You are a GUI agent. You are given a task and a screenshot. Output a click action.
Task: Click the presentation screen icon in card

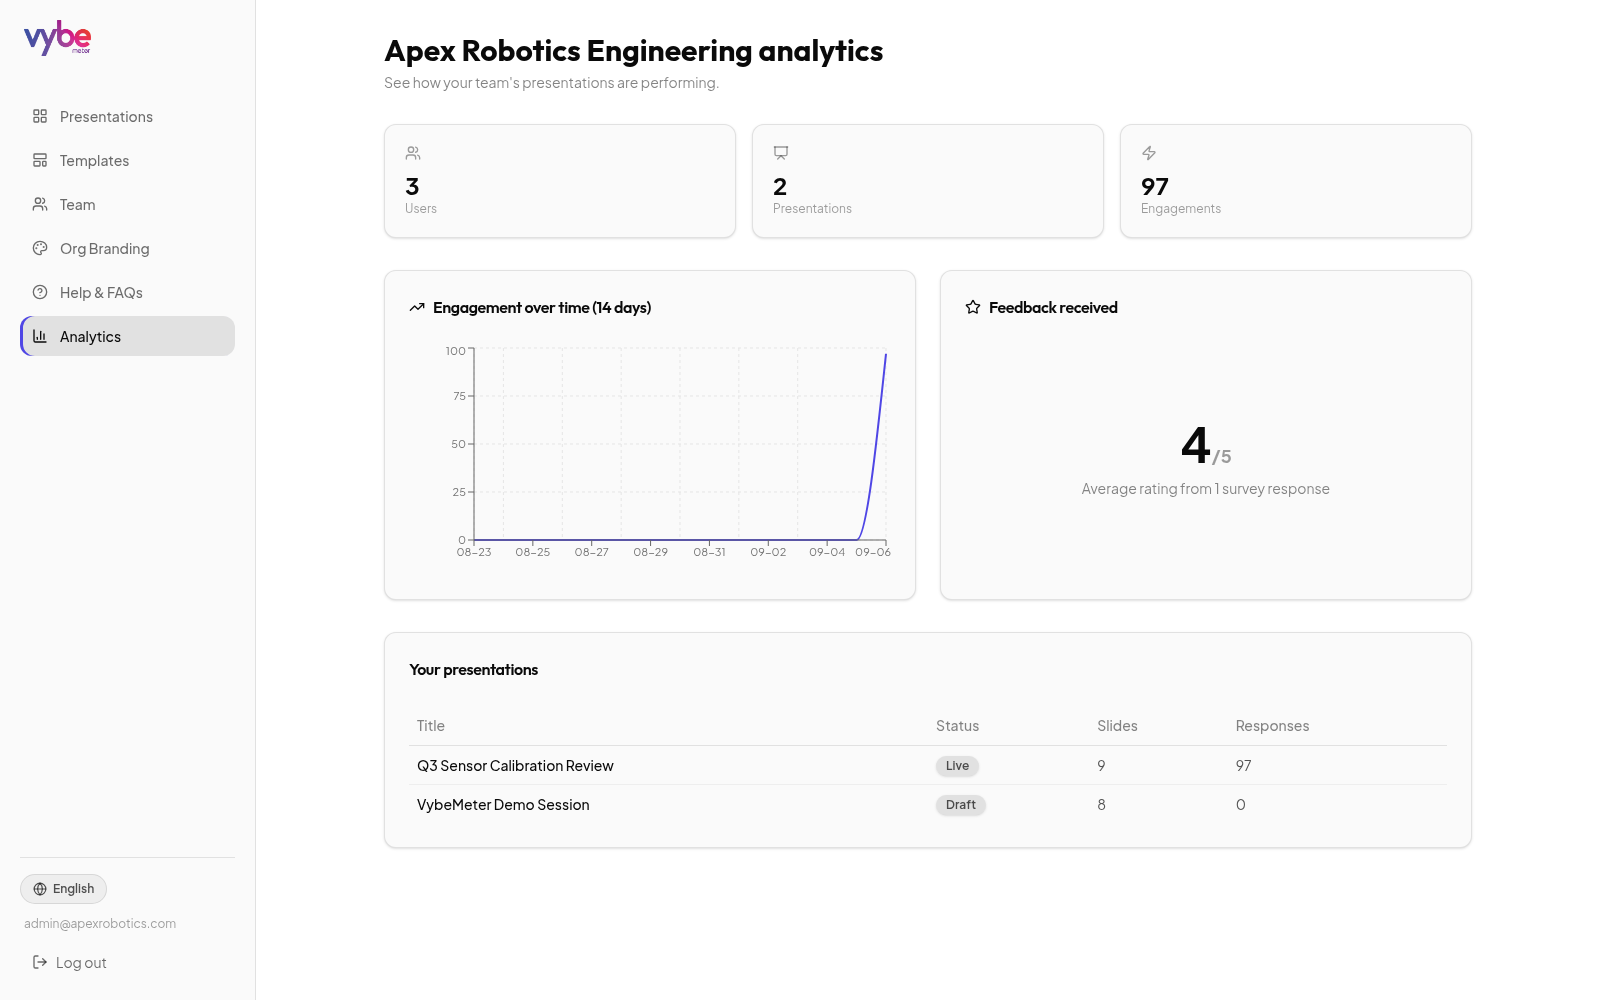[781, 153]
